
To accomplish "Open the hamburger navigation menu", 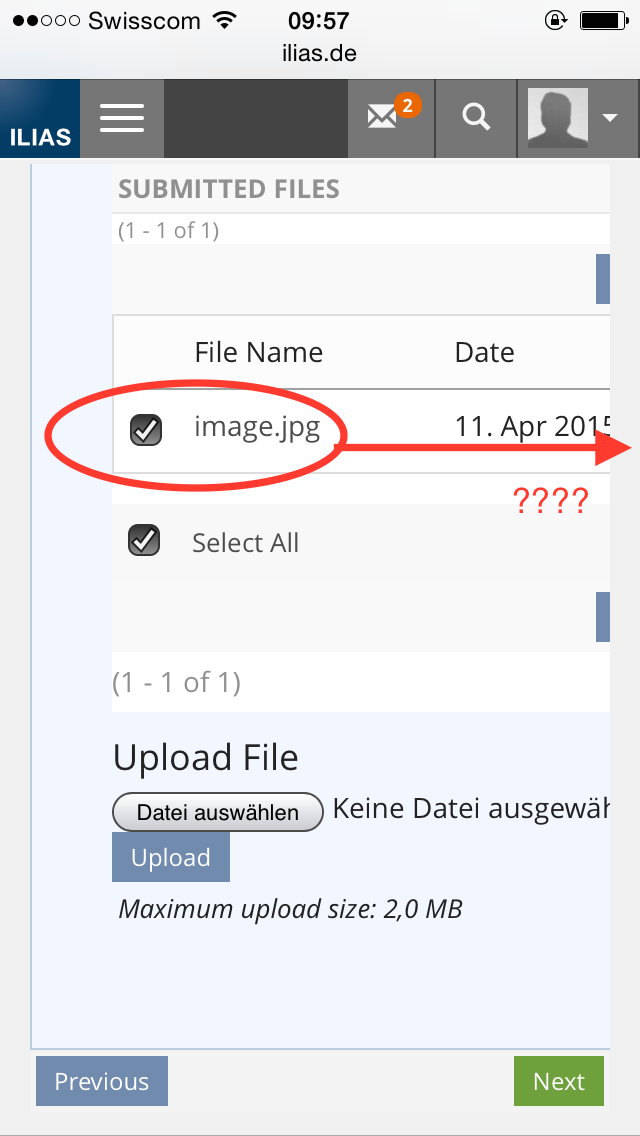I will pos(122,119).
